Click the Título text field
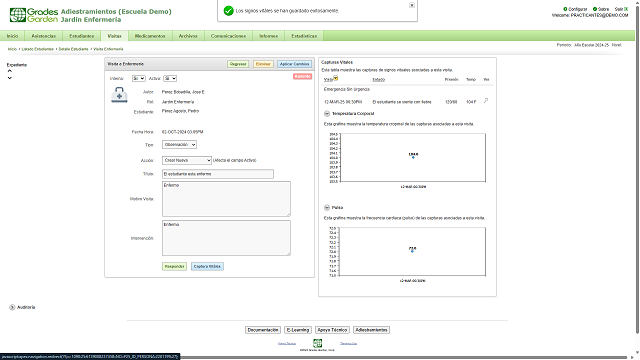This screenshot has height=360, width=640. 218,174
